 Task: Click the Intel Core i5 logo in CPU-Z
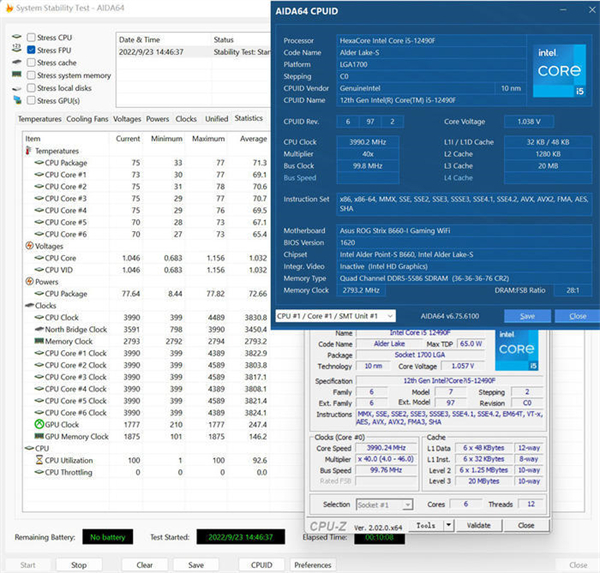click(517, 350)
